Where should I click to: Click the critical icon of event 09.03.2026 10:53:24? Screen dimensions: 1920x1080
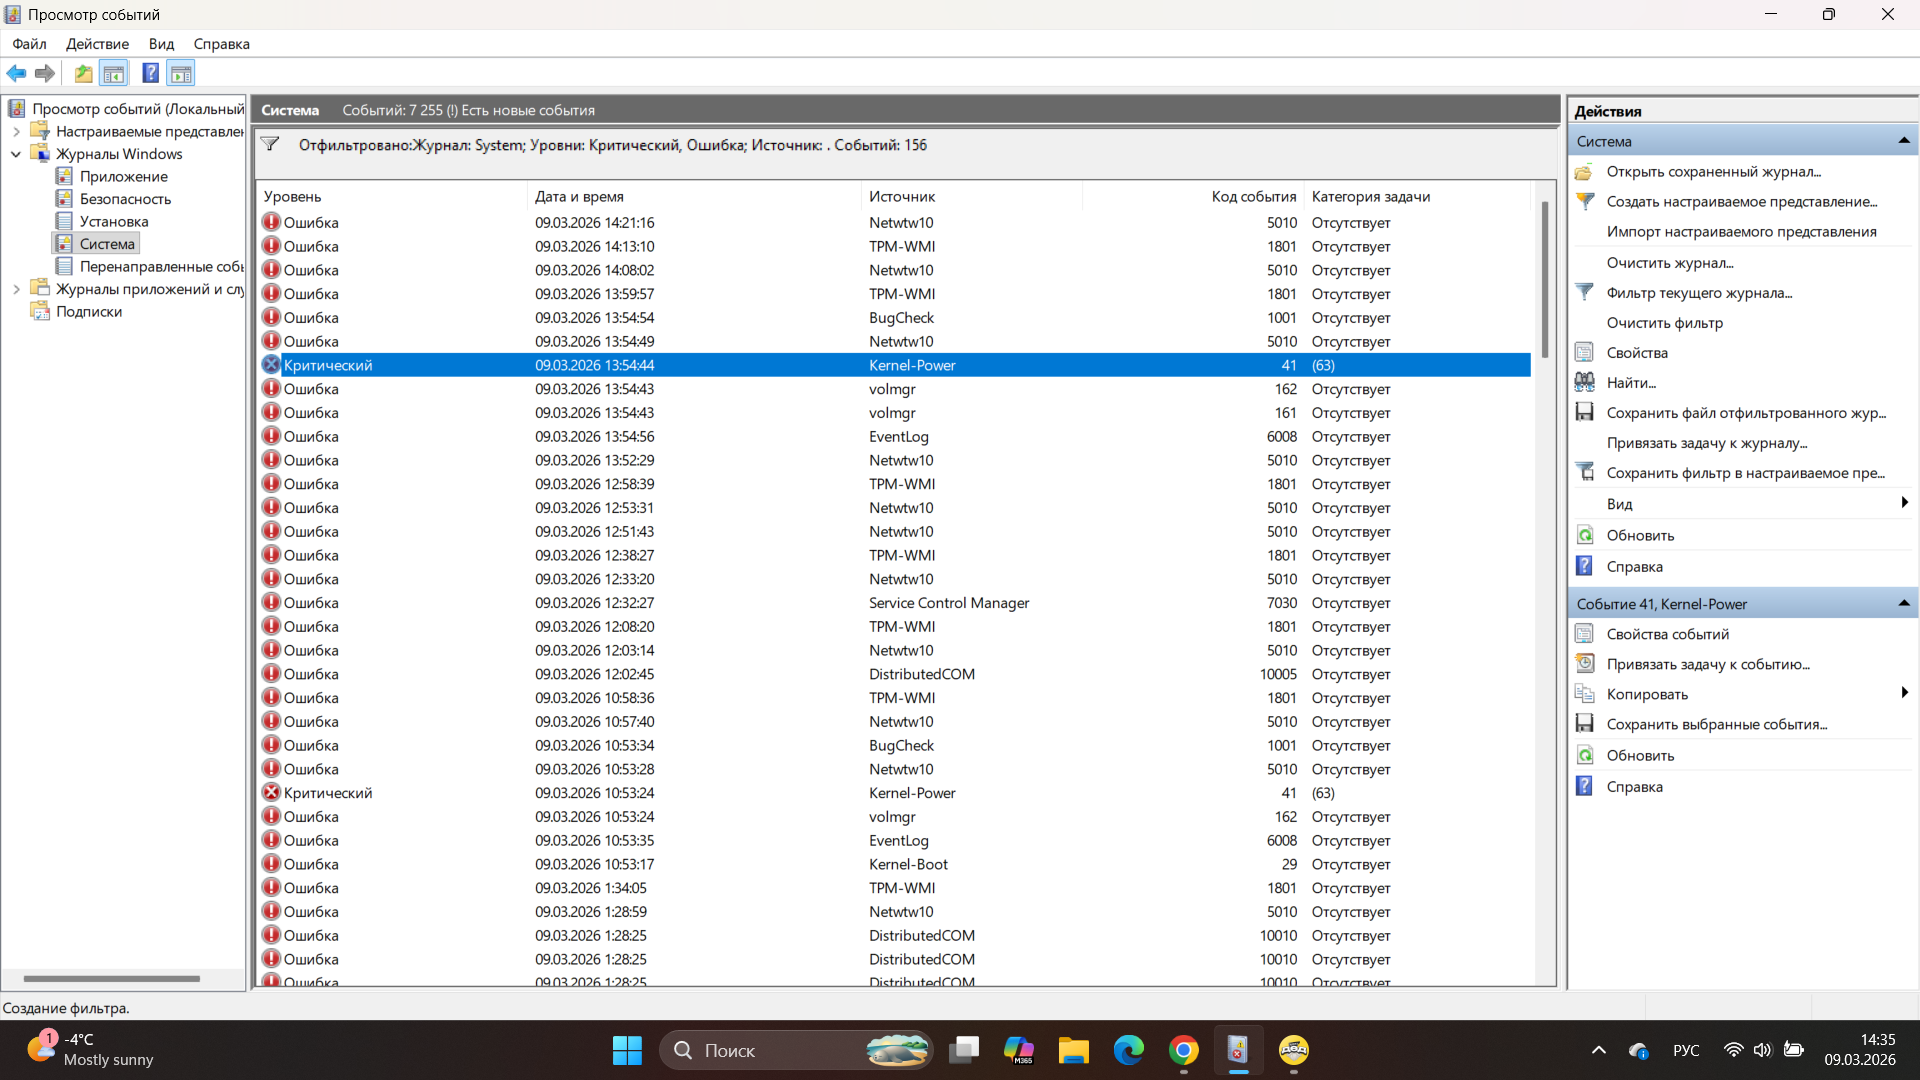point(271,792)
